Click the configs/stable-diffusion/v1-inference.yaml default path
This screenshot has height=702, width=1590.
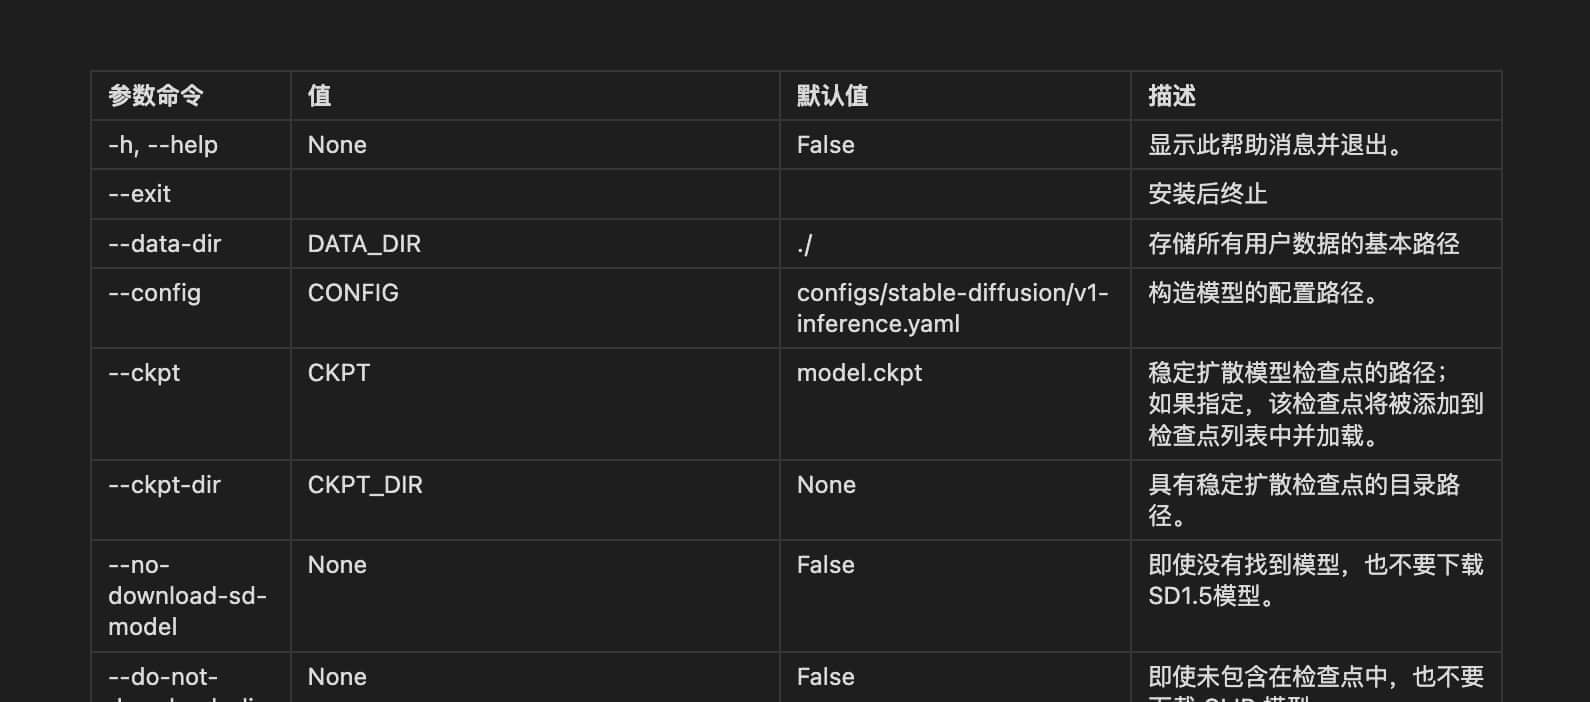tap(952, 308)
